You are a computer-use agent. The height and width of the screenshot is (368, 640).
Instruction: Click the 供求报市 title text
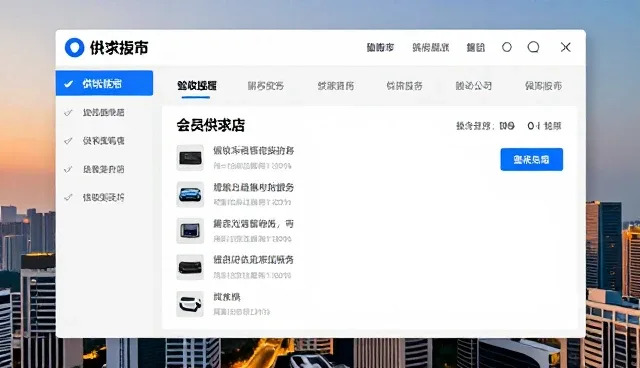(x=119, y=48)
